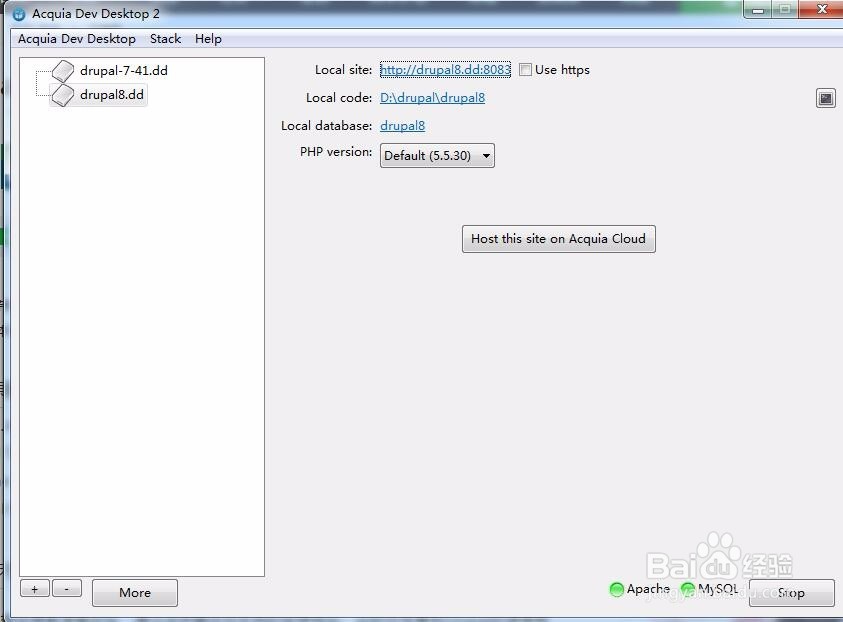Select the drupal-7-41.dd site label
This screenshot has width=843, height=622.
[124, 71]
